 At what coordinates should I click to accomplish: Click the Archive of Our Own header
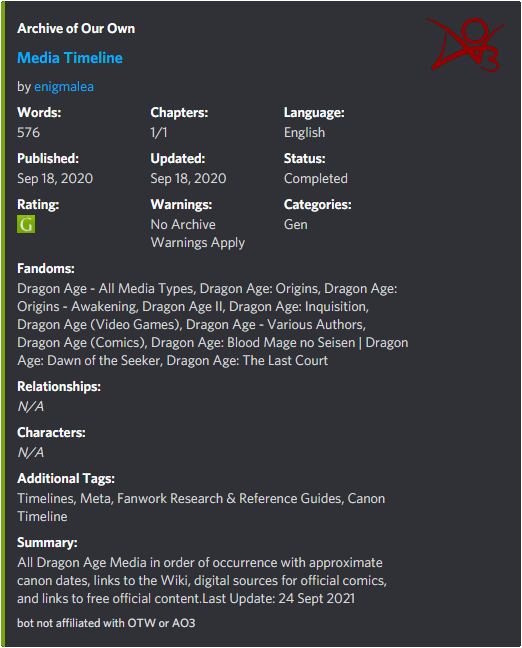coord(76,29)
